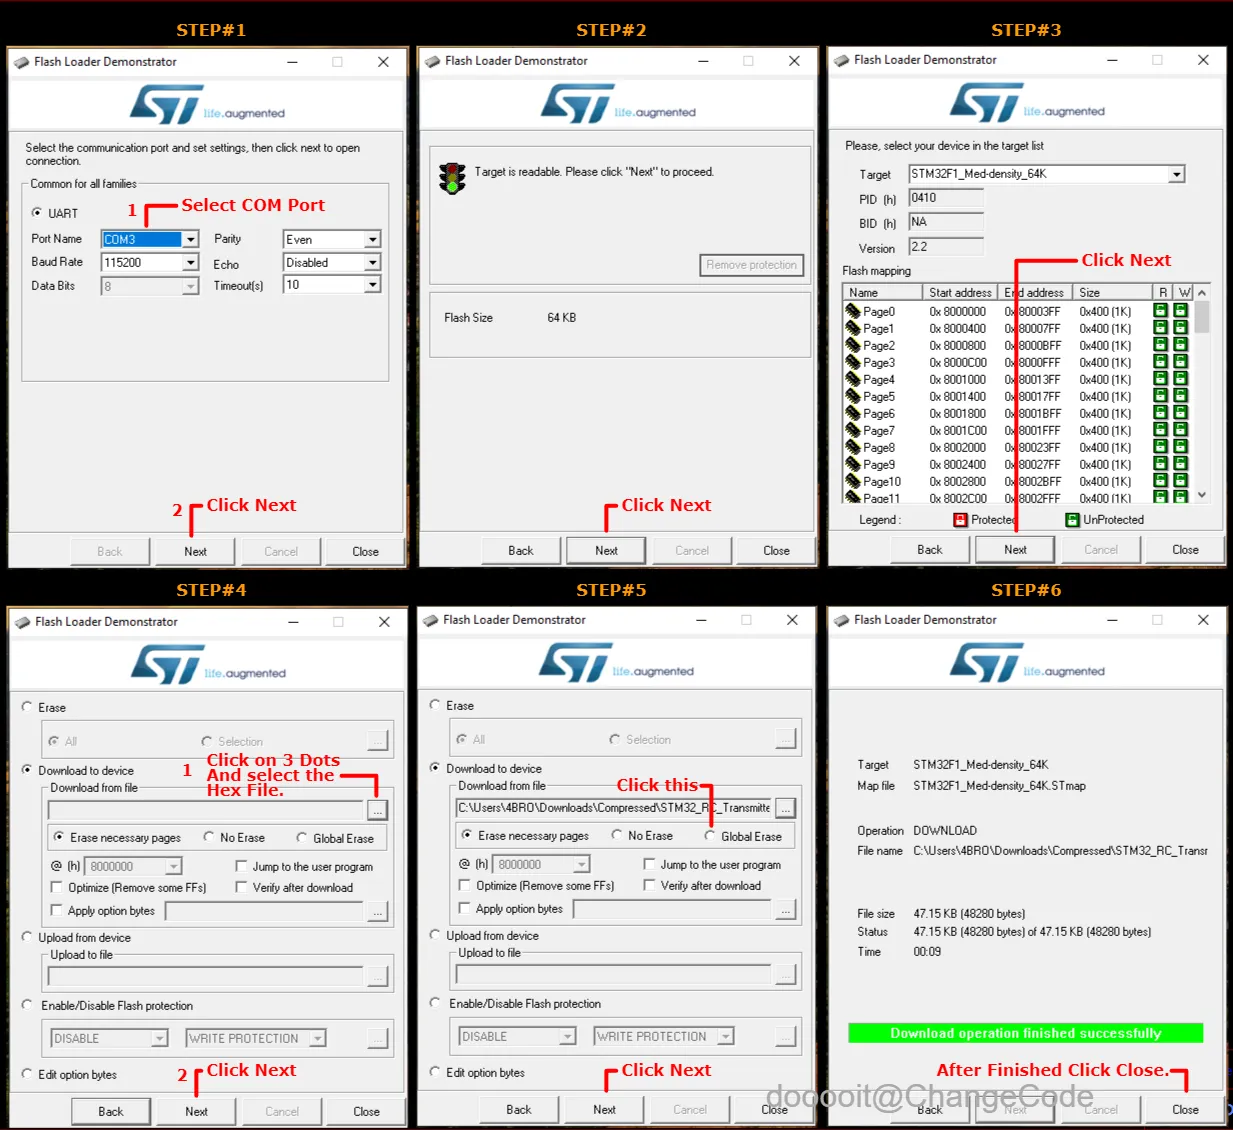This screenshot has height=1130, width=1233.
Task: Tick Apply option bytes in Step 5 window
Action: tap(464, 908)
